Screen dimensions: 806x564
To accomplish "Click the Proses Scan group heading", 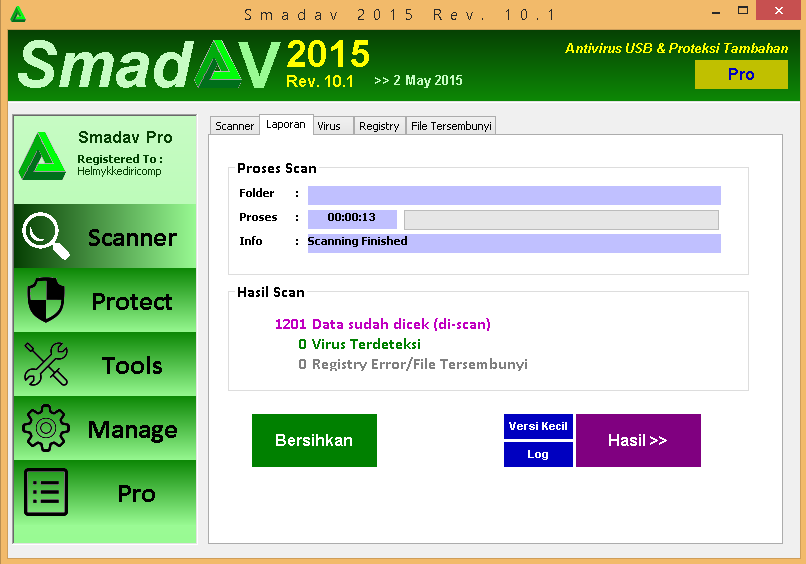I will coord(277,168).
